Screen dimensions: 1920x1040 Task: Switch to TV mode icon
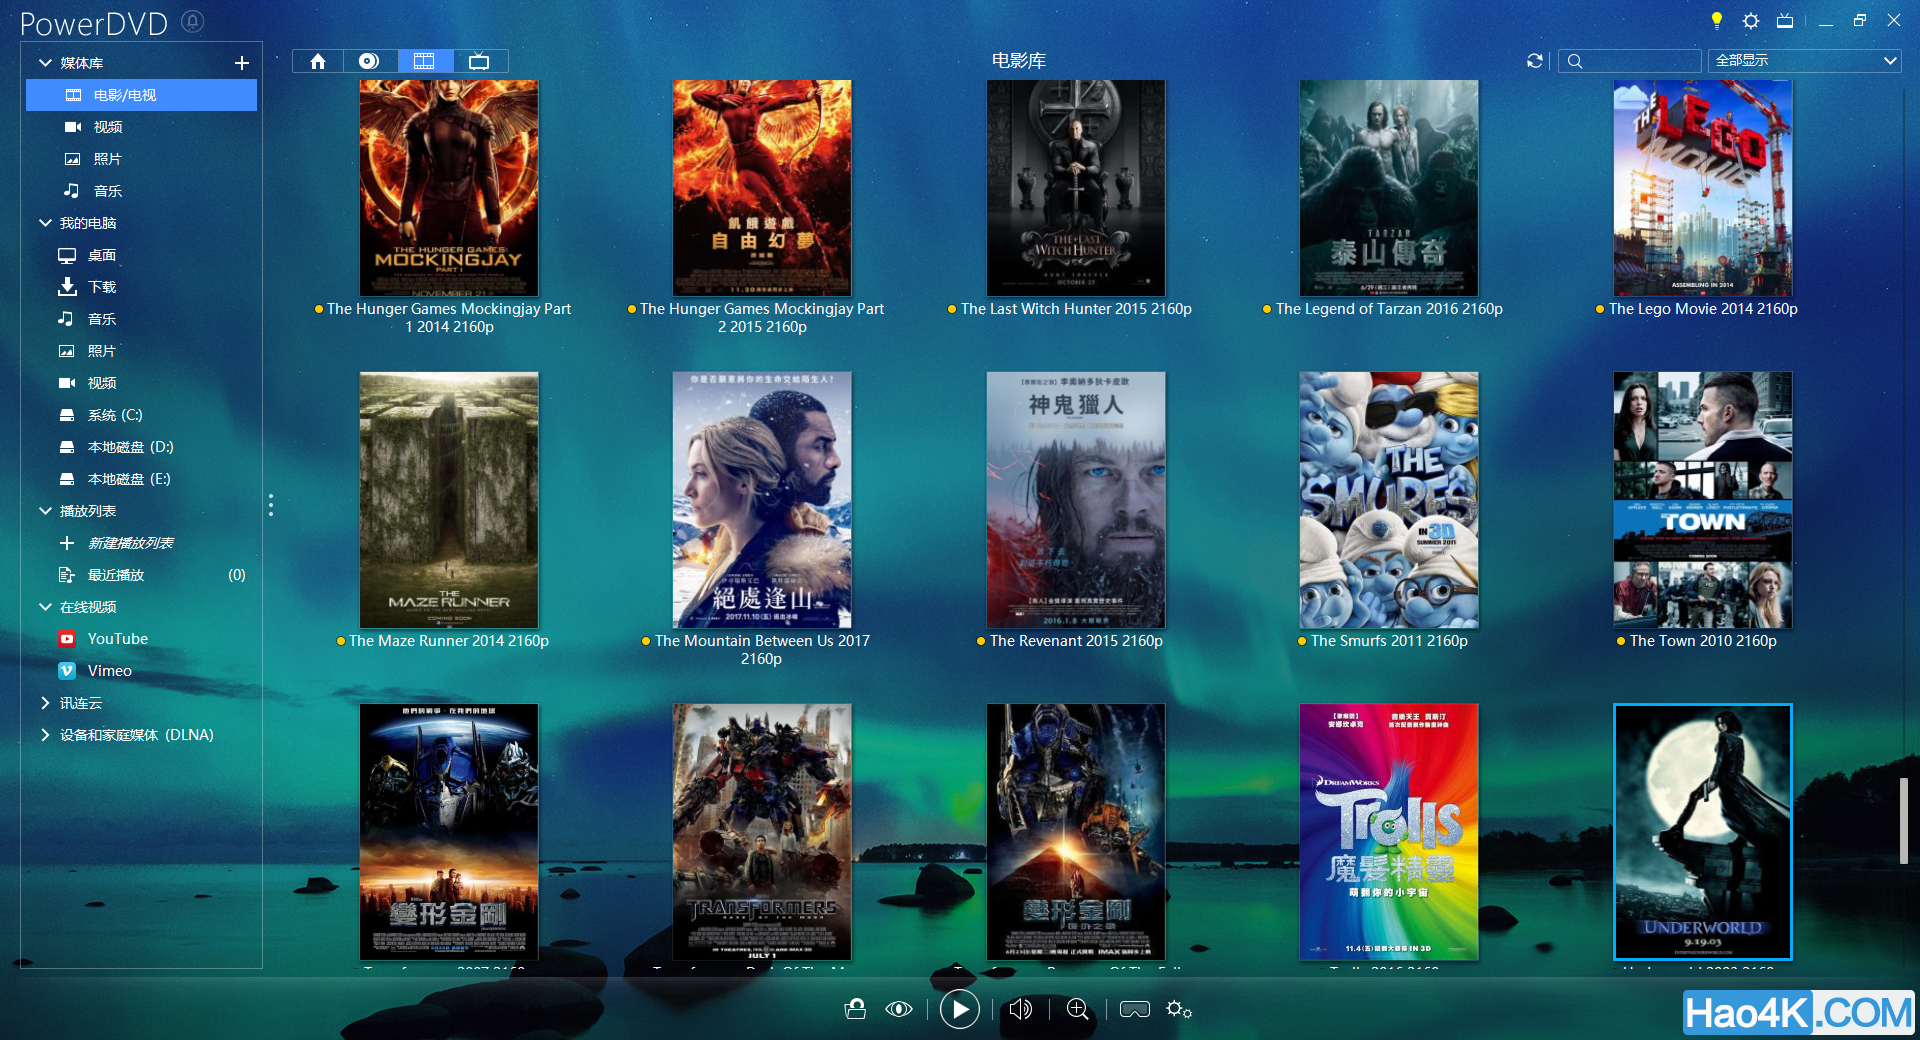tap(1785, 20)
